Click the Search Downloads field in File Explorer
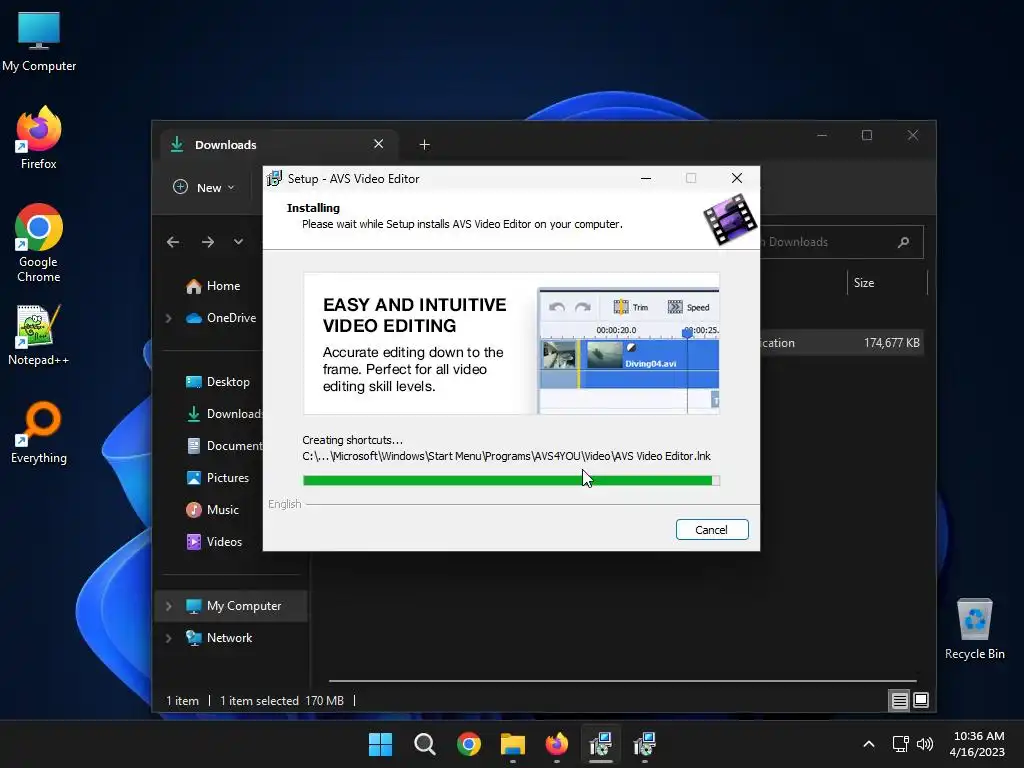Viewport: 1024px width, 768px height. [x=842, y=242]
